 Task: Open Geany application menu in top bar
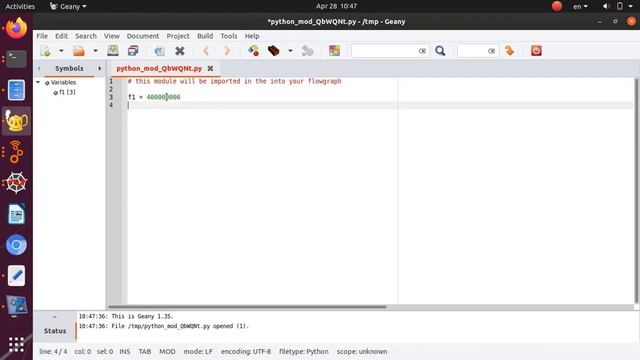(x=68, y=7)
